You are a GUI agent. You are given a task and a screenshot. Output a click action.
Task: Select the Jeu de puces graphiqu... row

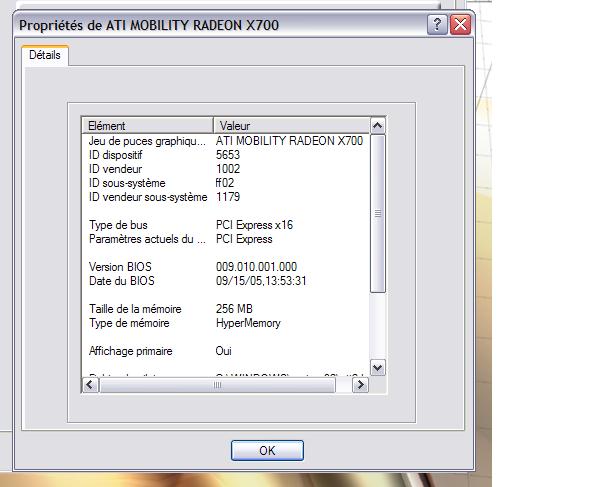tap(226, 141)
